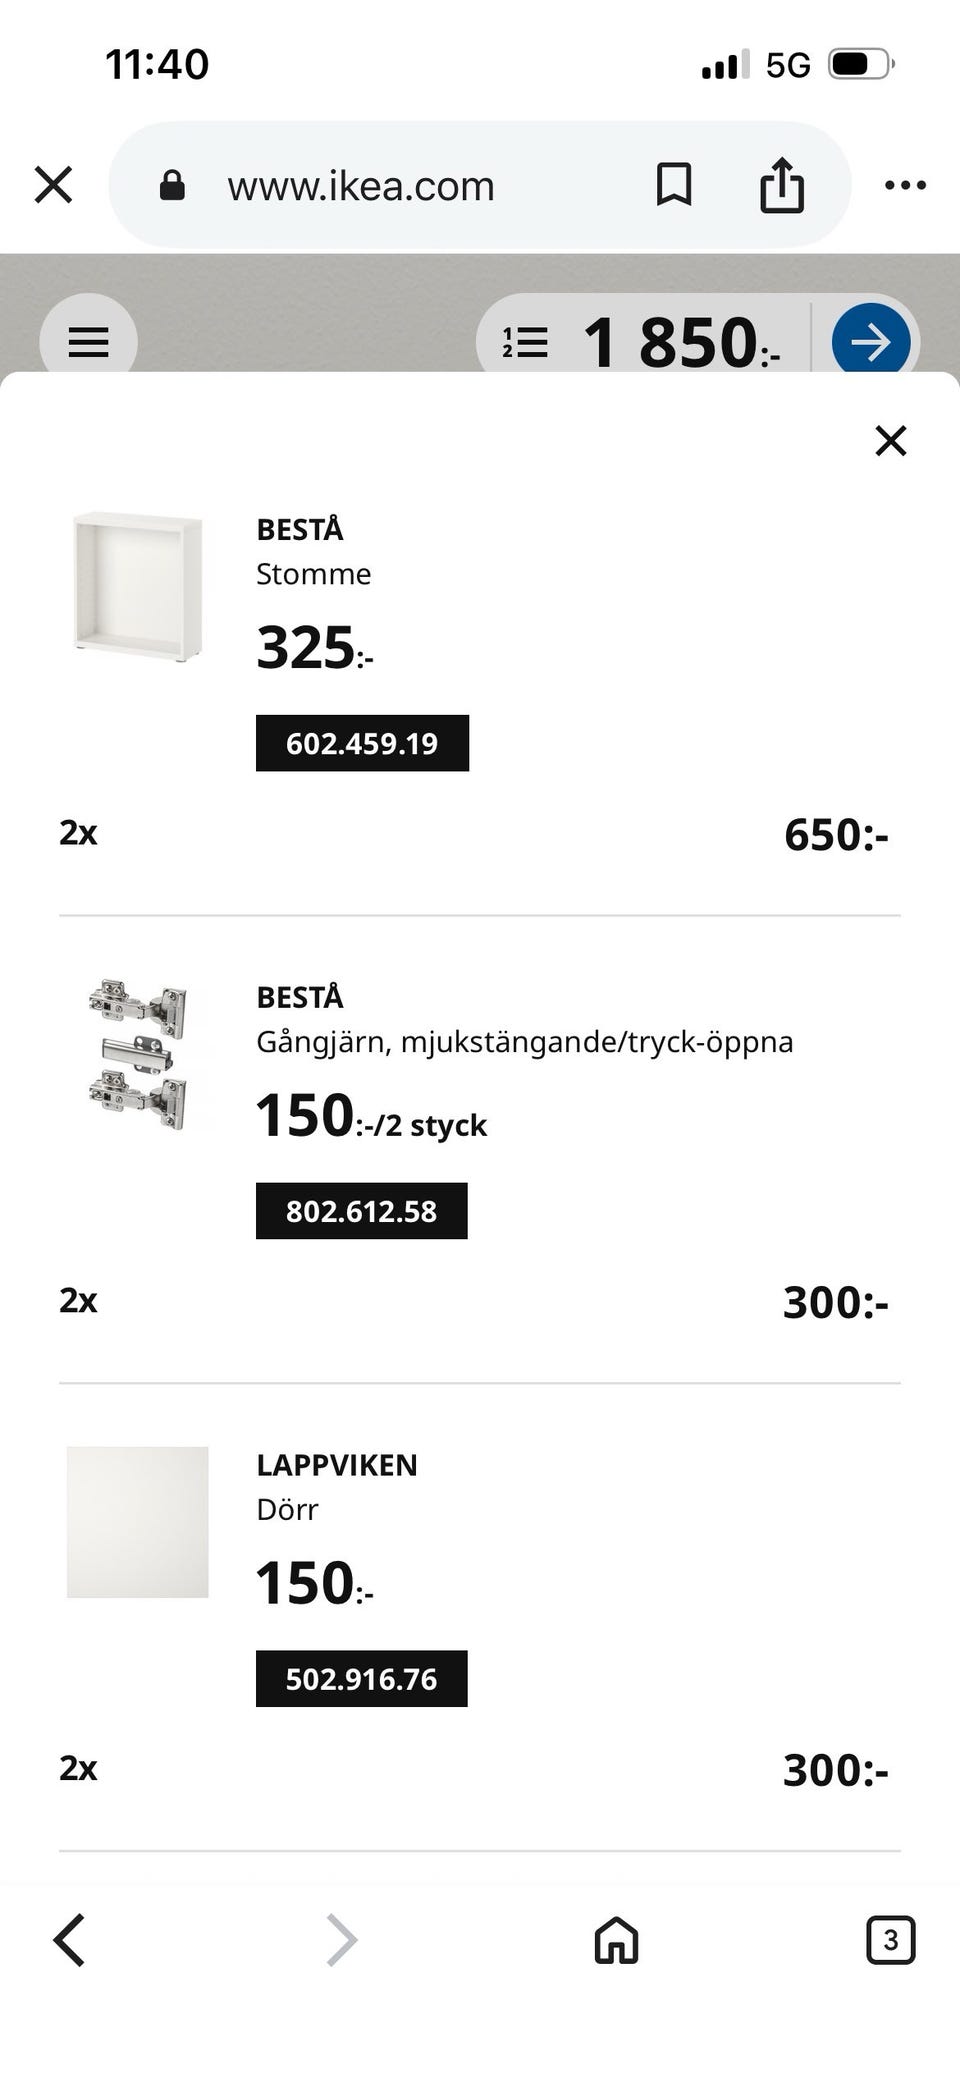Close the browser page with X
This screenshot has height=2078, width=960.
53,185
